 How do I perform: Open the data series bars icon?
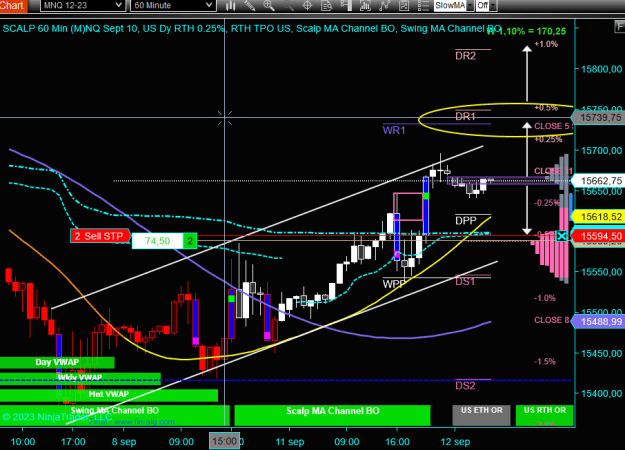365,5
